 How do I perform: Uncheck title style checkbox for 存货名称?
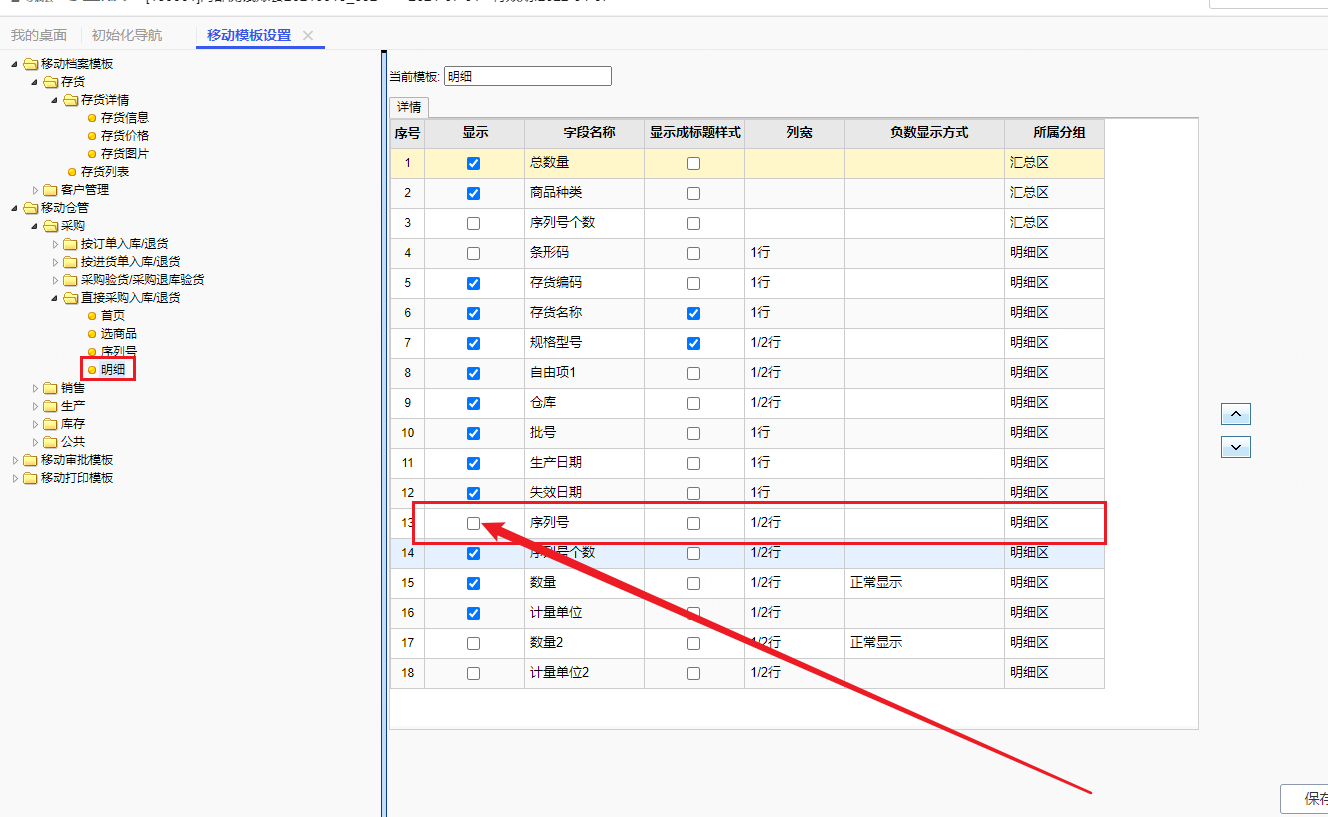(x=693, y=313)
